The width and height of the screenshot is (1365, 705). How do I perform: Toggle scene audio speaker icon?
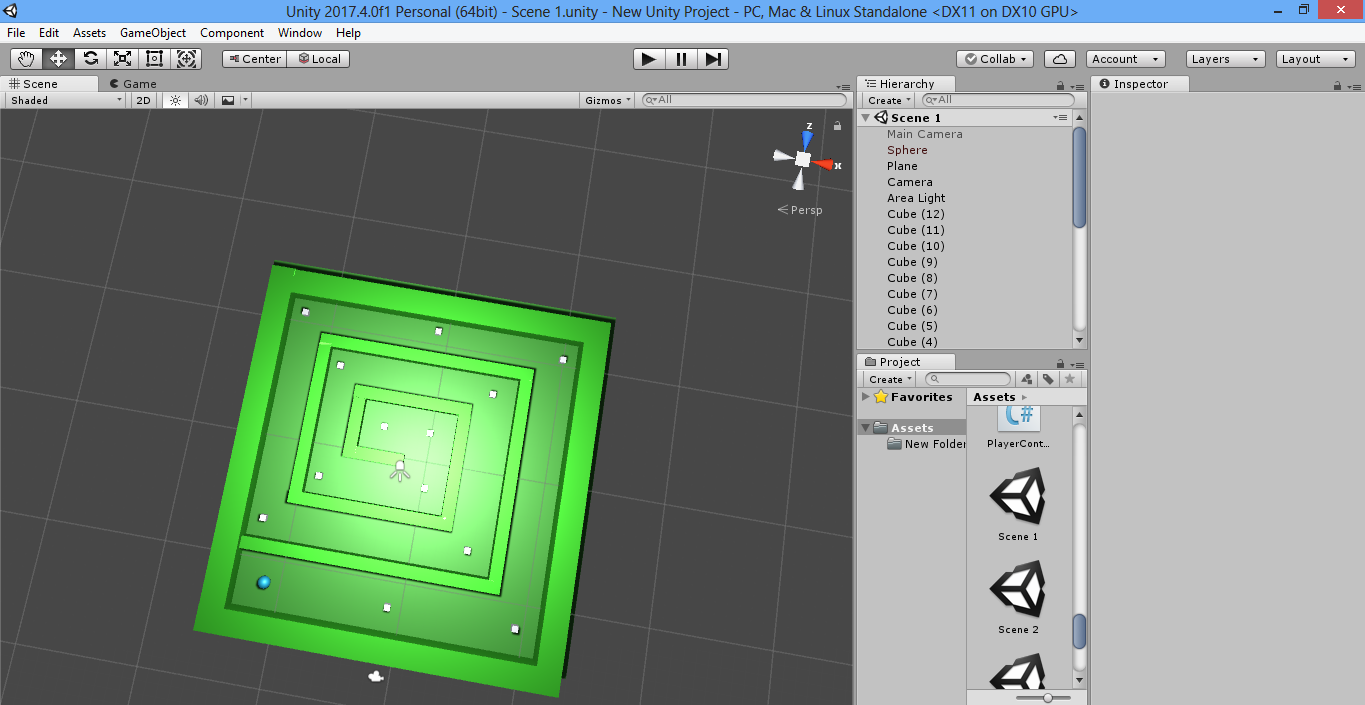pyautogui.click(x=201, y=100)
